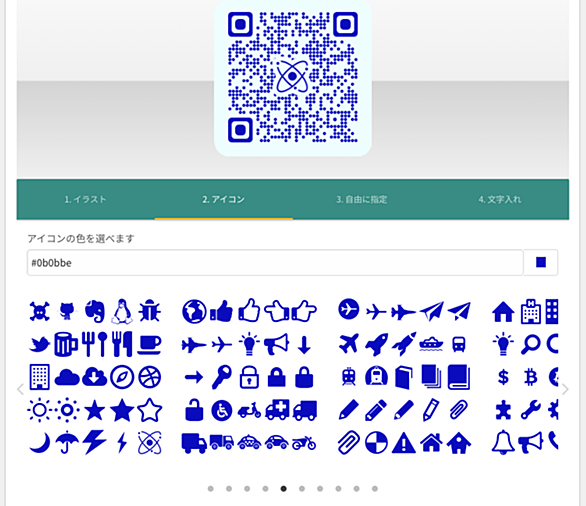The height and width of the screenshot is (506, 586).
Task: Pick the warning triangle icon
Action: pyautogui.click(x=404, y=443)
